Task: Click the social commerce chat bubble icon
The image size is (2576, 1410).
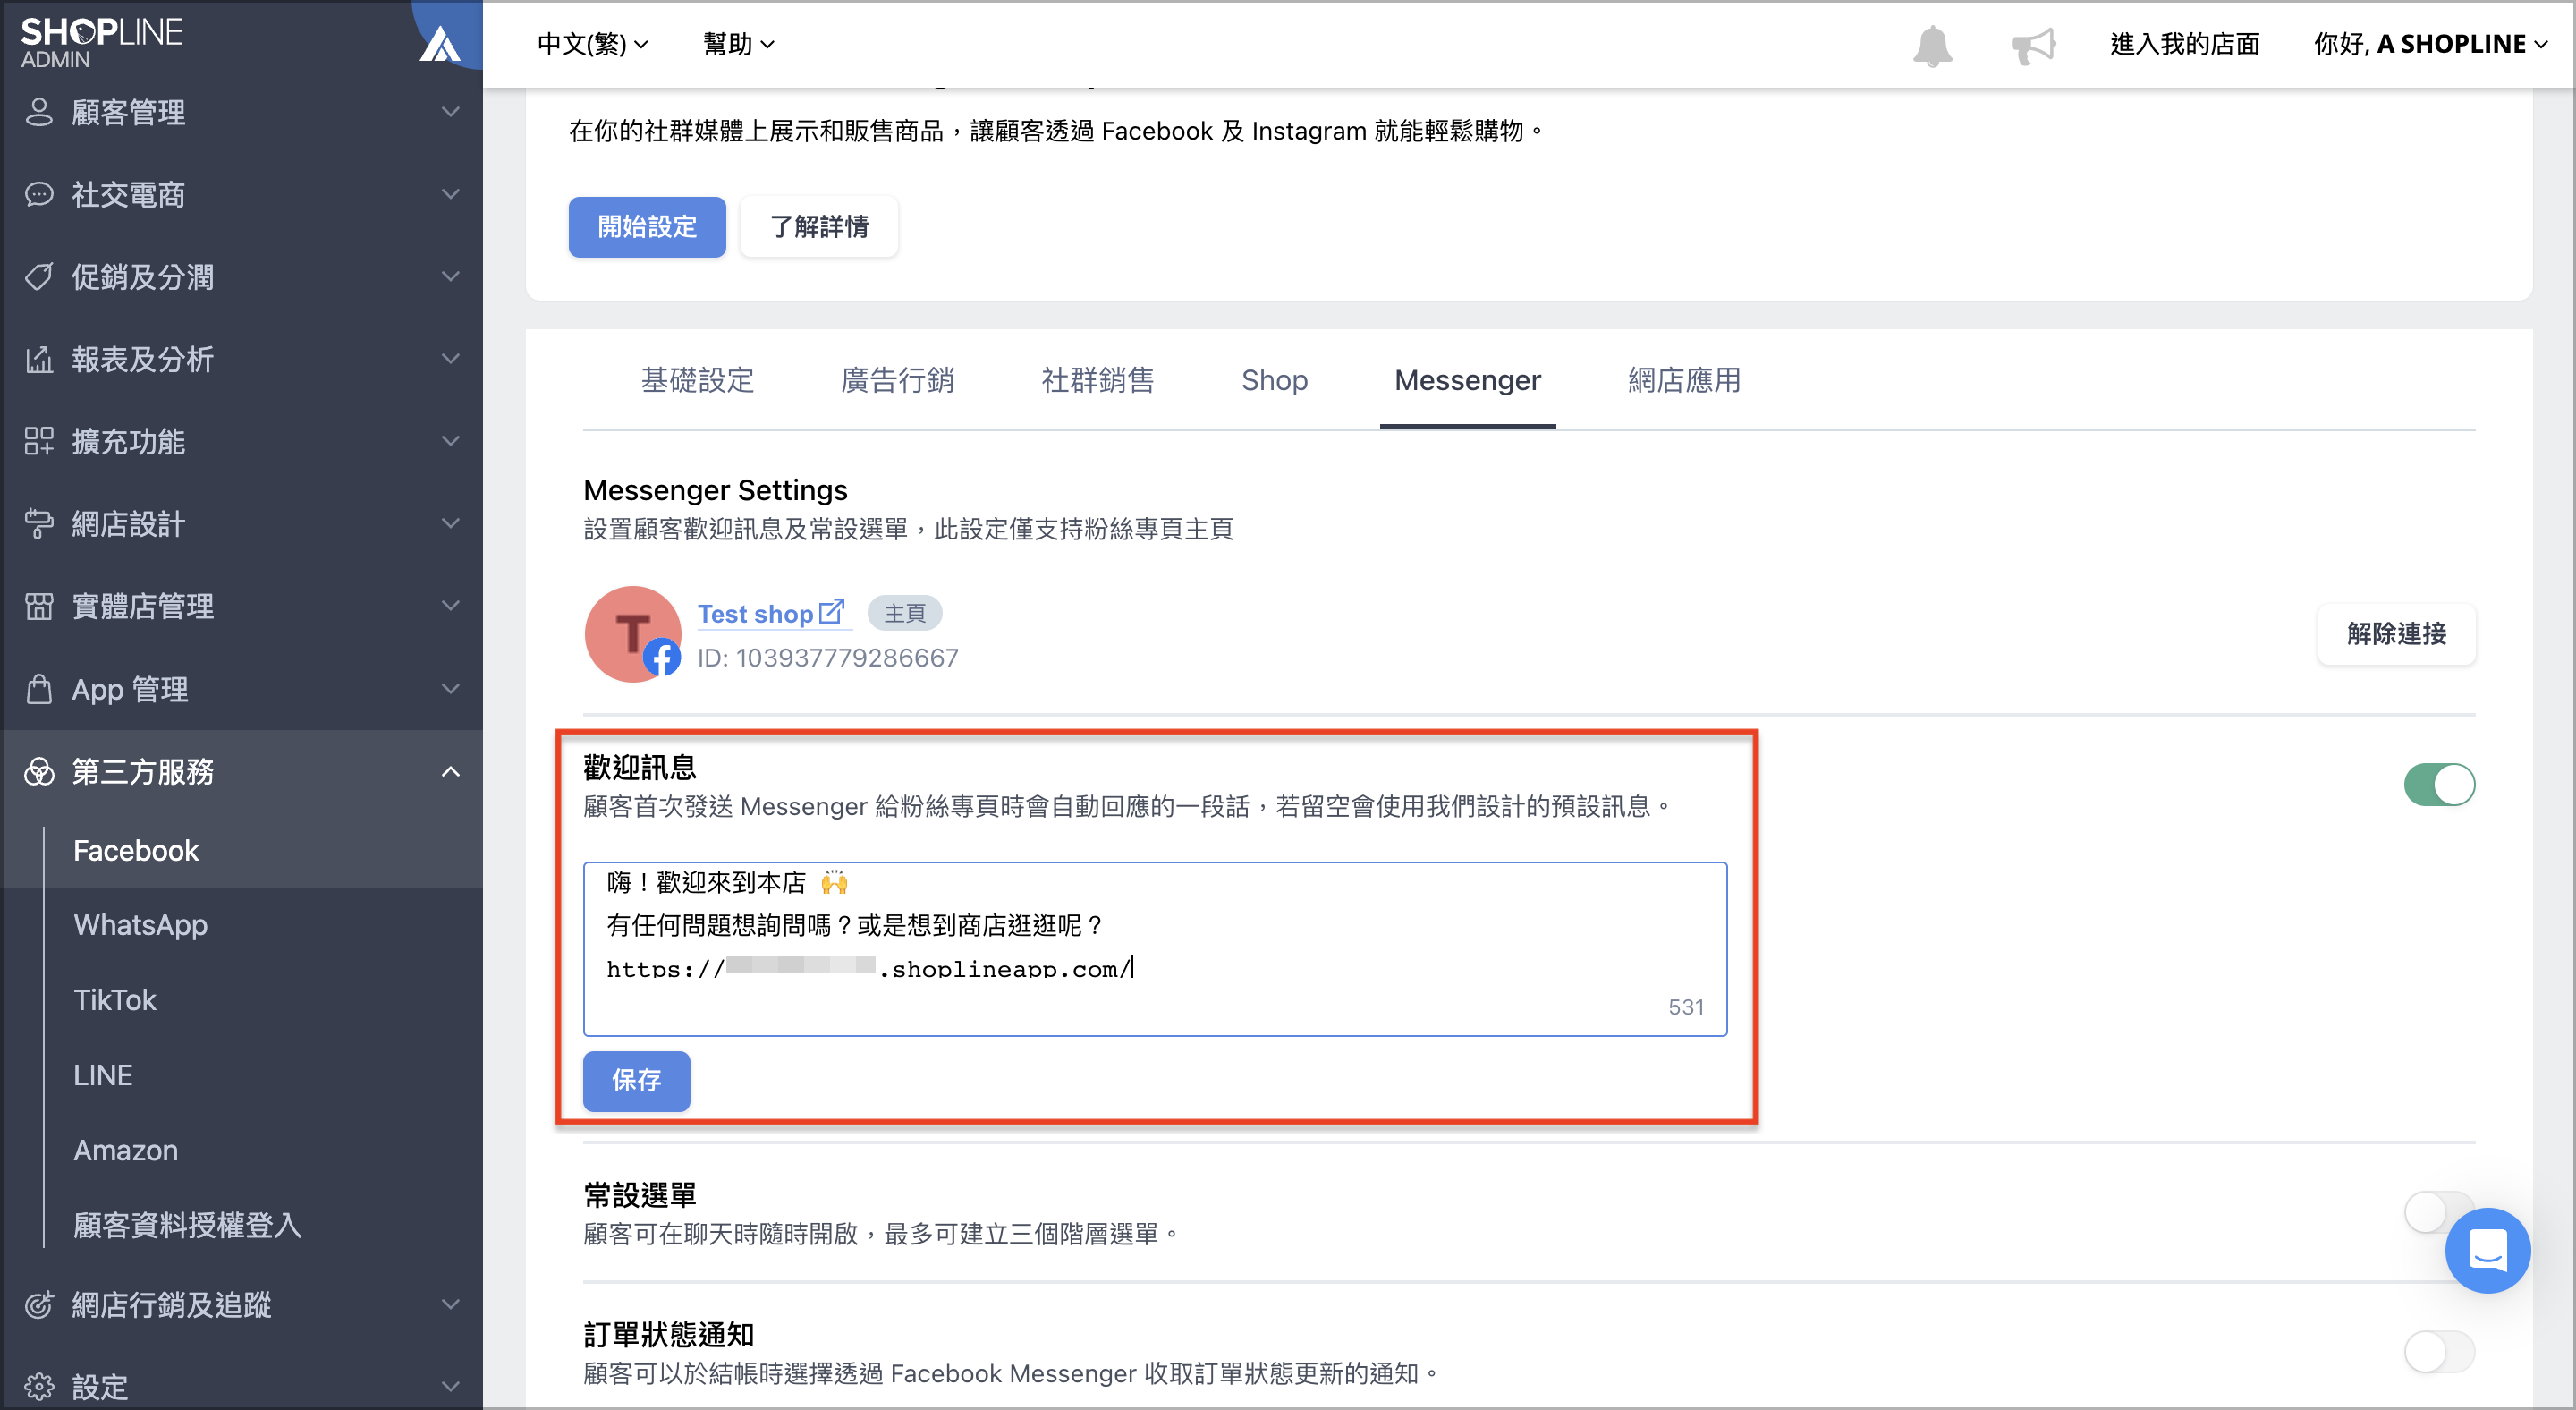Action: click(39, 194)
